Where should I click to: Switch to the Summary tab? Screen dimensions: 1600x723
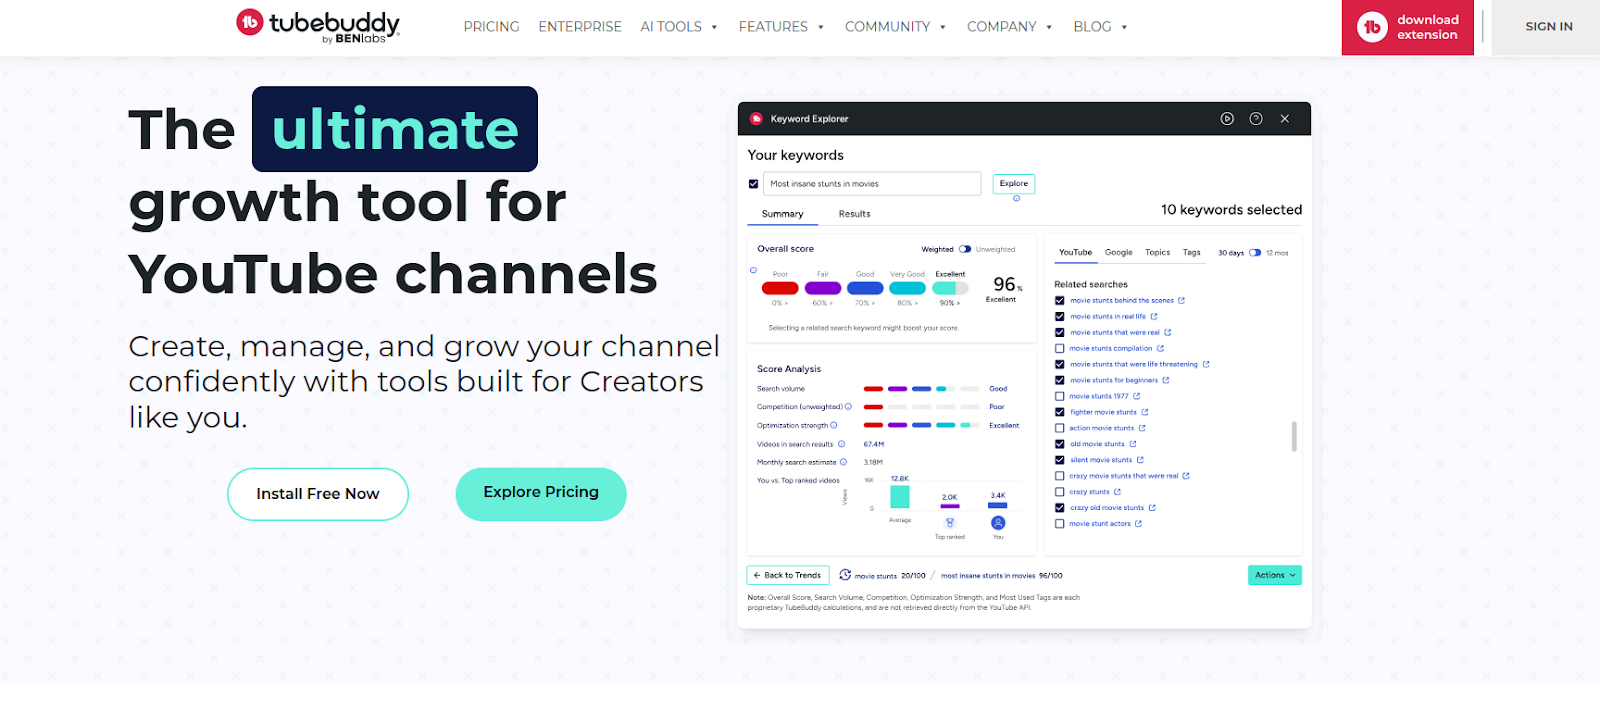[782, 214]
